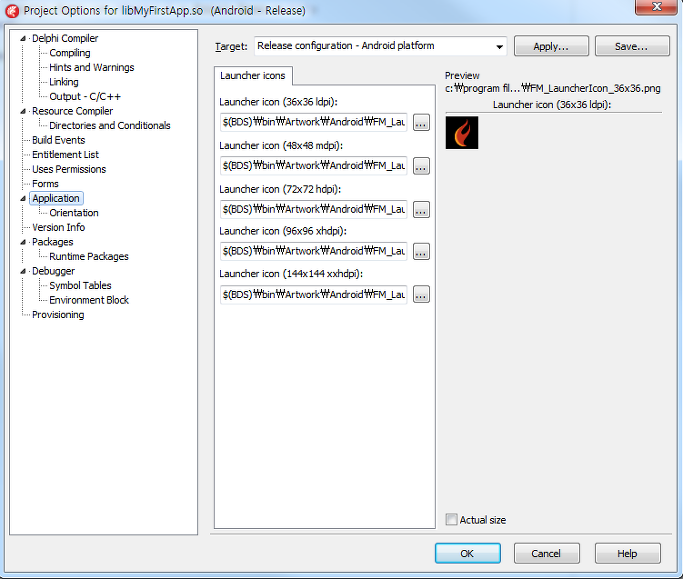Collapse the Delphi Compiler tree node
The image size is (683, 579).
pyautogui.click(x=23, y=39)
